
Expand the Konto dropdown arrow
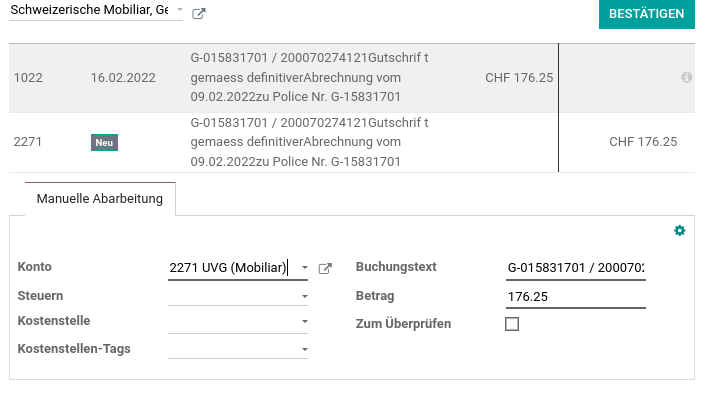(305, 268)
